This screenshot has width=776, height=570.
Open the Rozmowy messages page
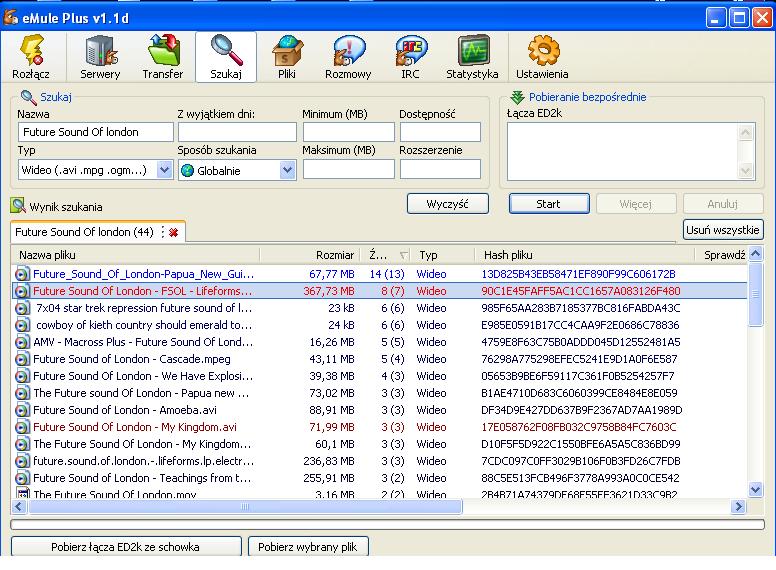pos(348,57)
